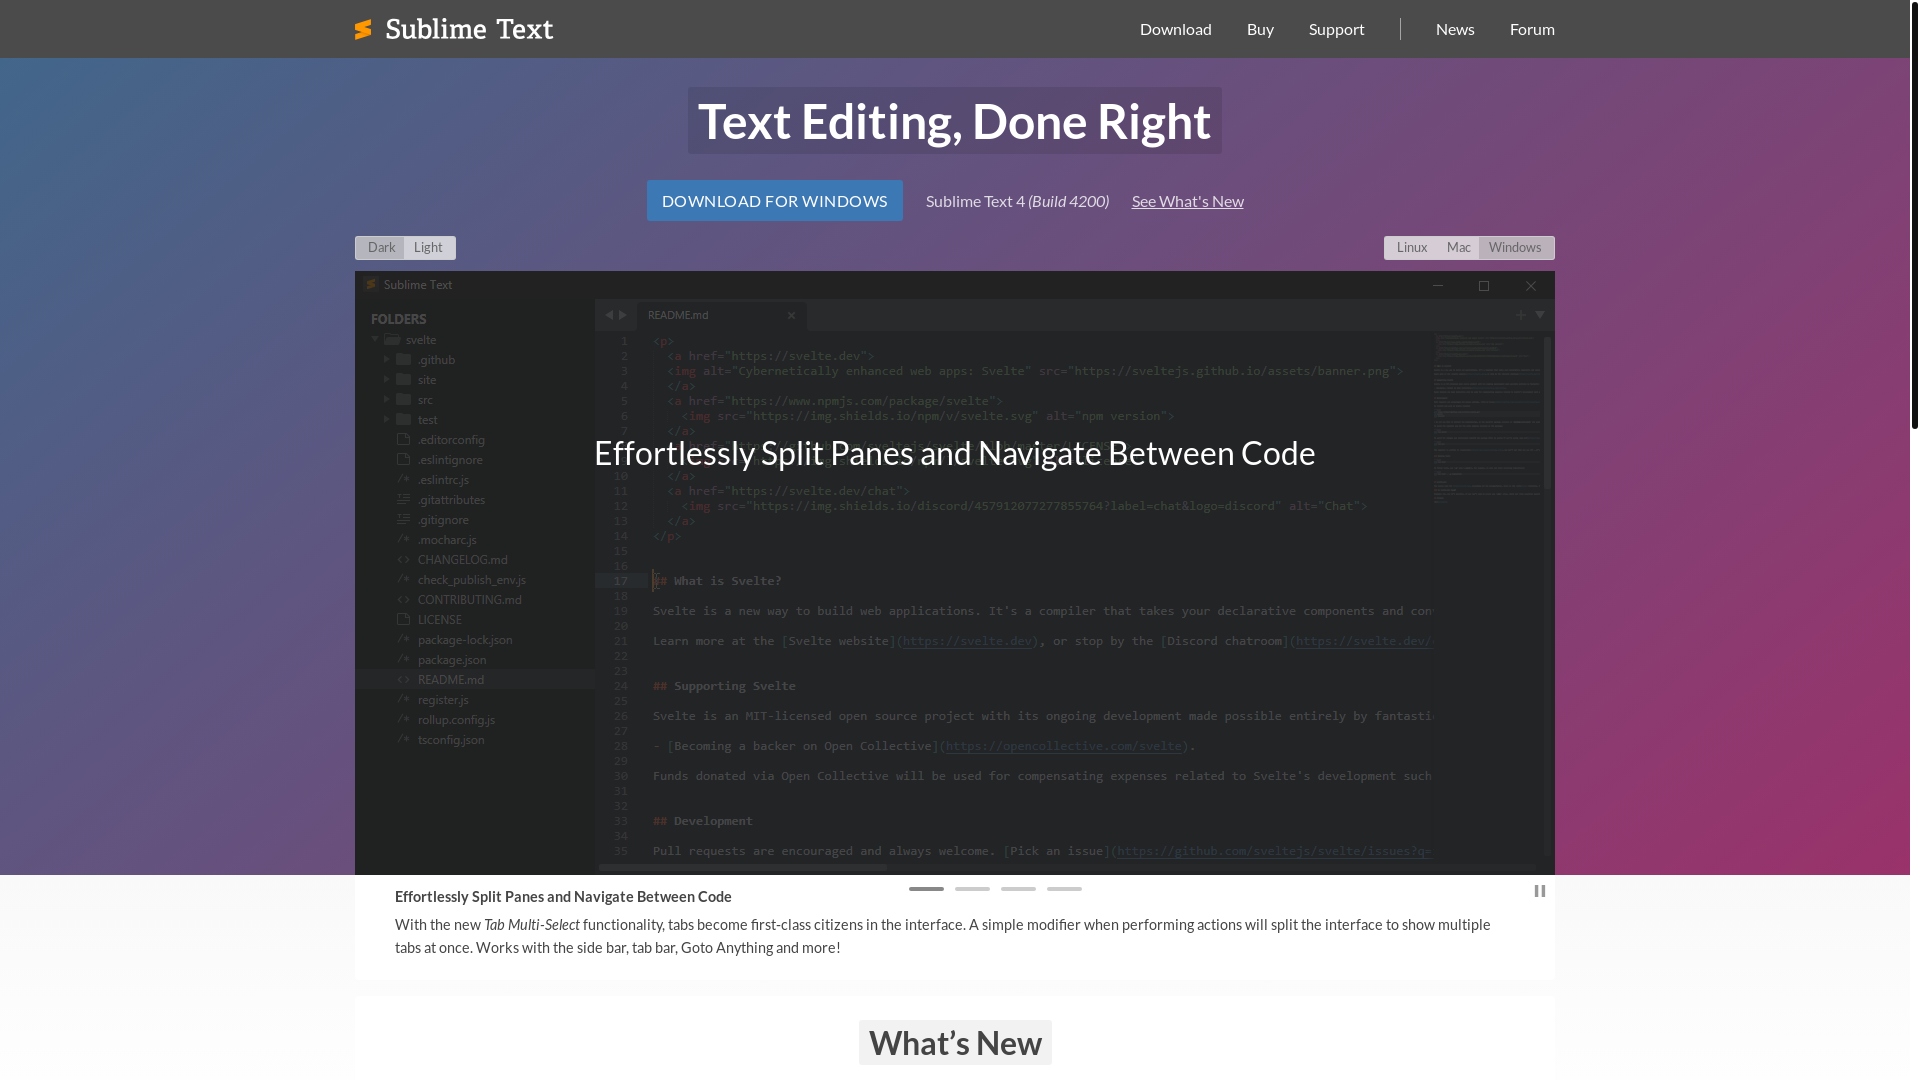Click the Sublime Text icon in the editor title bar
This screenshot has width=1920, height=1080.
(371, 285)
